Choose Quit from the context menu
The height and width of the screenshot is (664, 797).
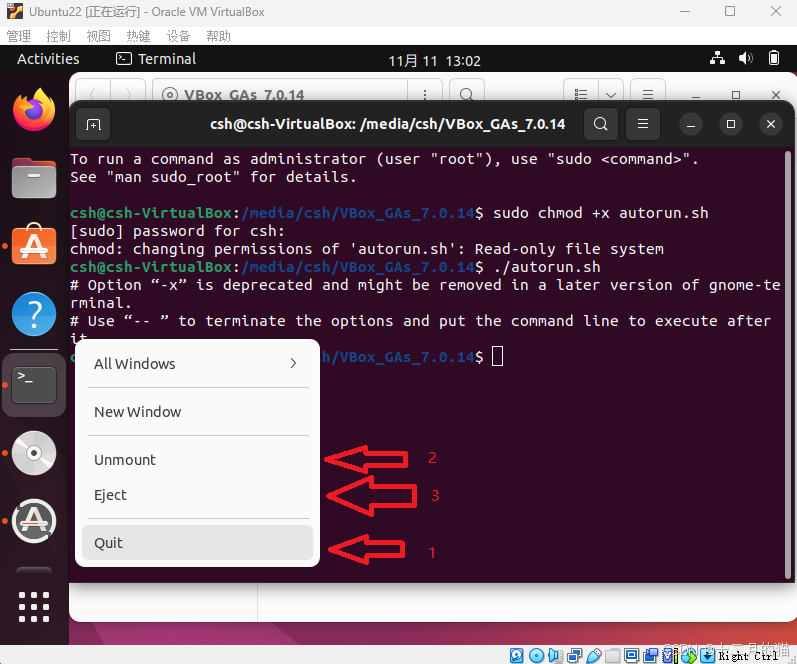tap(197, 542)
